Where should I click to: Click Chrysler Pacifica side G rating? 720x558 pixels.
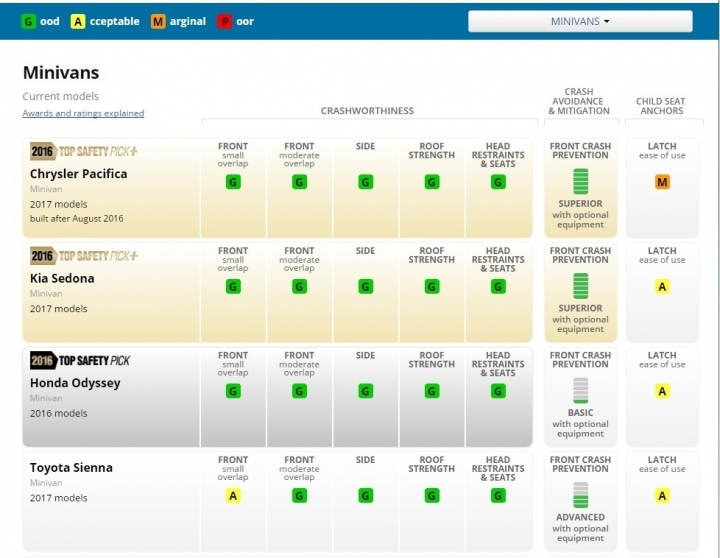point(366,182)
